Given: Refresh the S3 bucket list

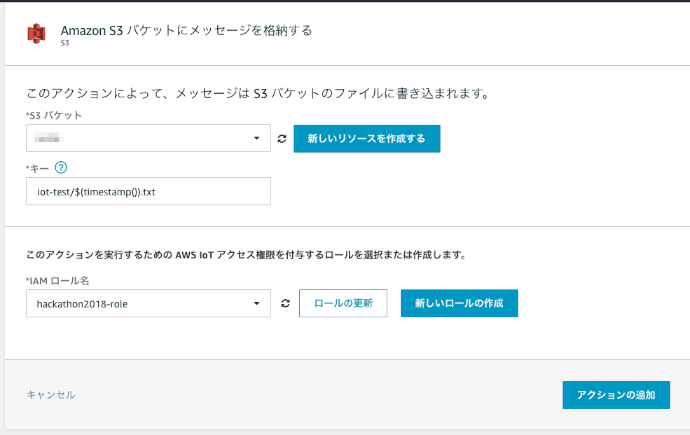Looking at the screenshot, I should coord(282,139).
